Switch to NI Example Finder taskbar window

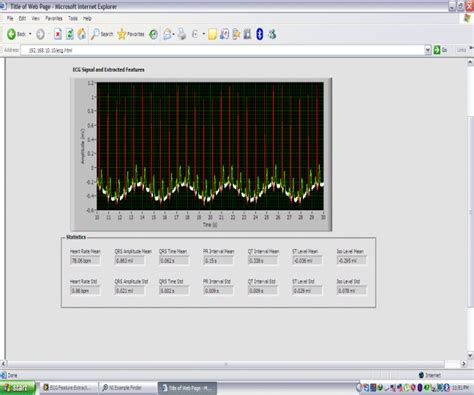128,388
